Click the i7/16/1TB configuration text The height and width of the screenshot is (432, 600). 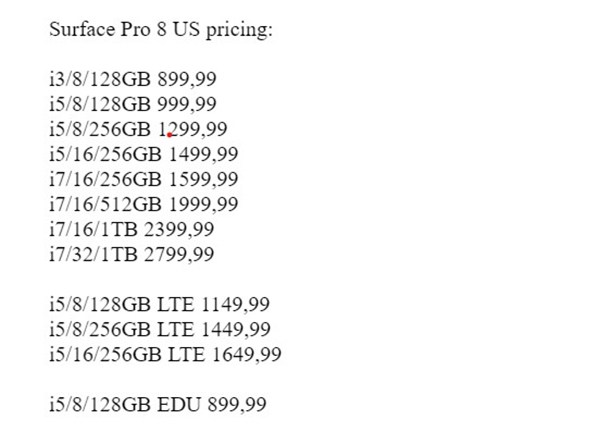pos(93,229)
